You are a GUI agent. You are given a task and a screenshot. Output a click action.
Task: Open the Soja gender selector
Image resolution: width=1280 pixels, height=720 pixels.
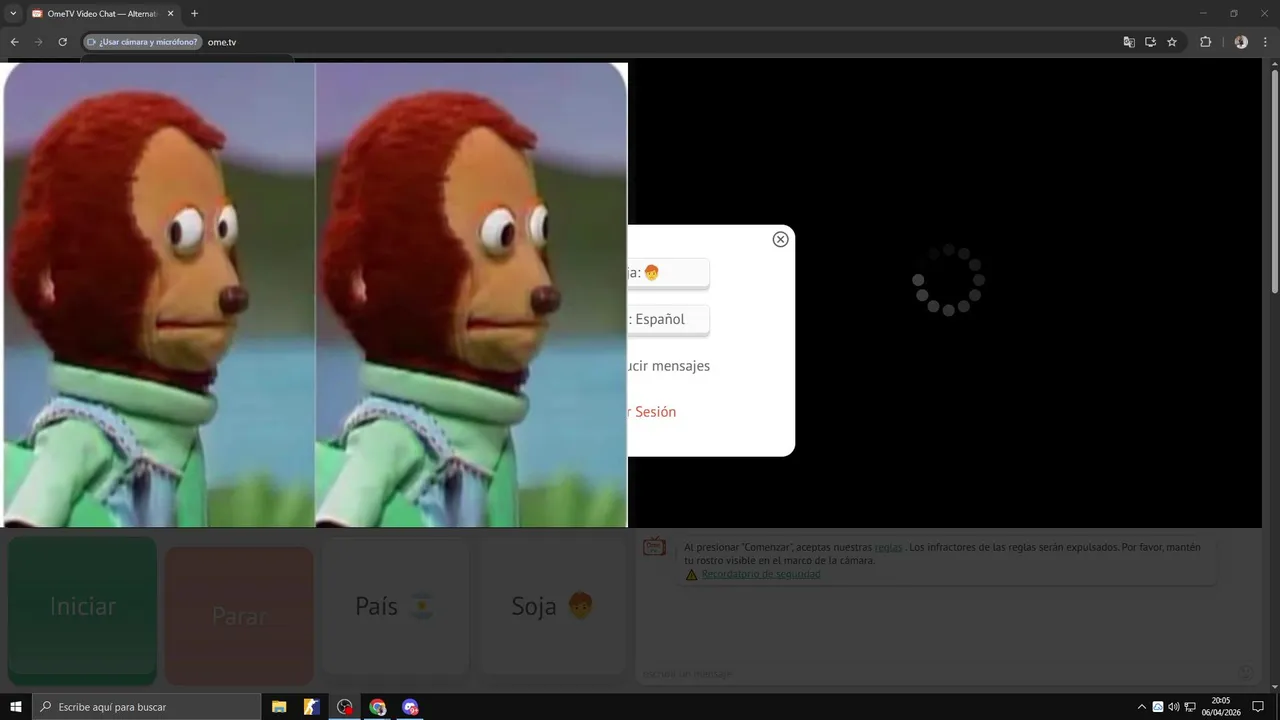[x=553, y=606]
